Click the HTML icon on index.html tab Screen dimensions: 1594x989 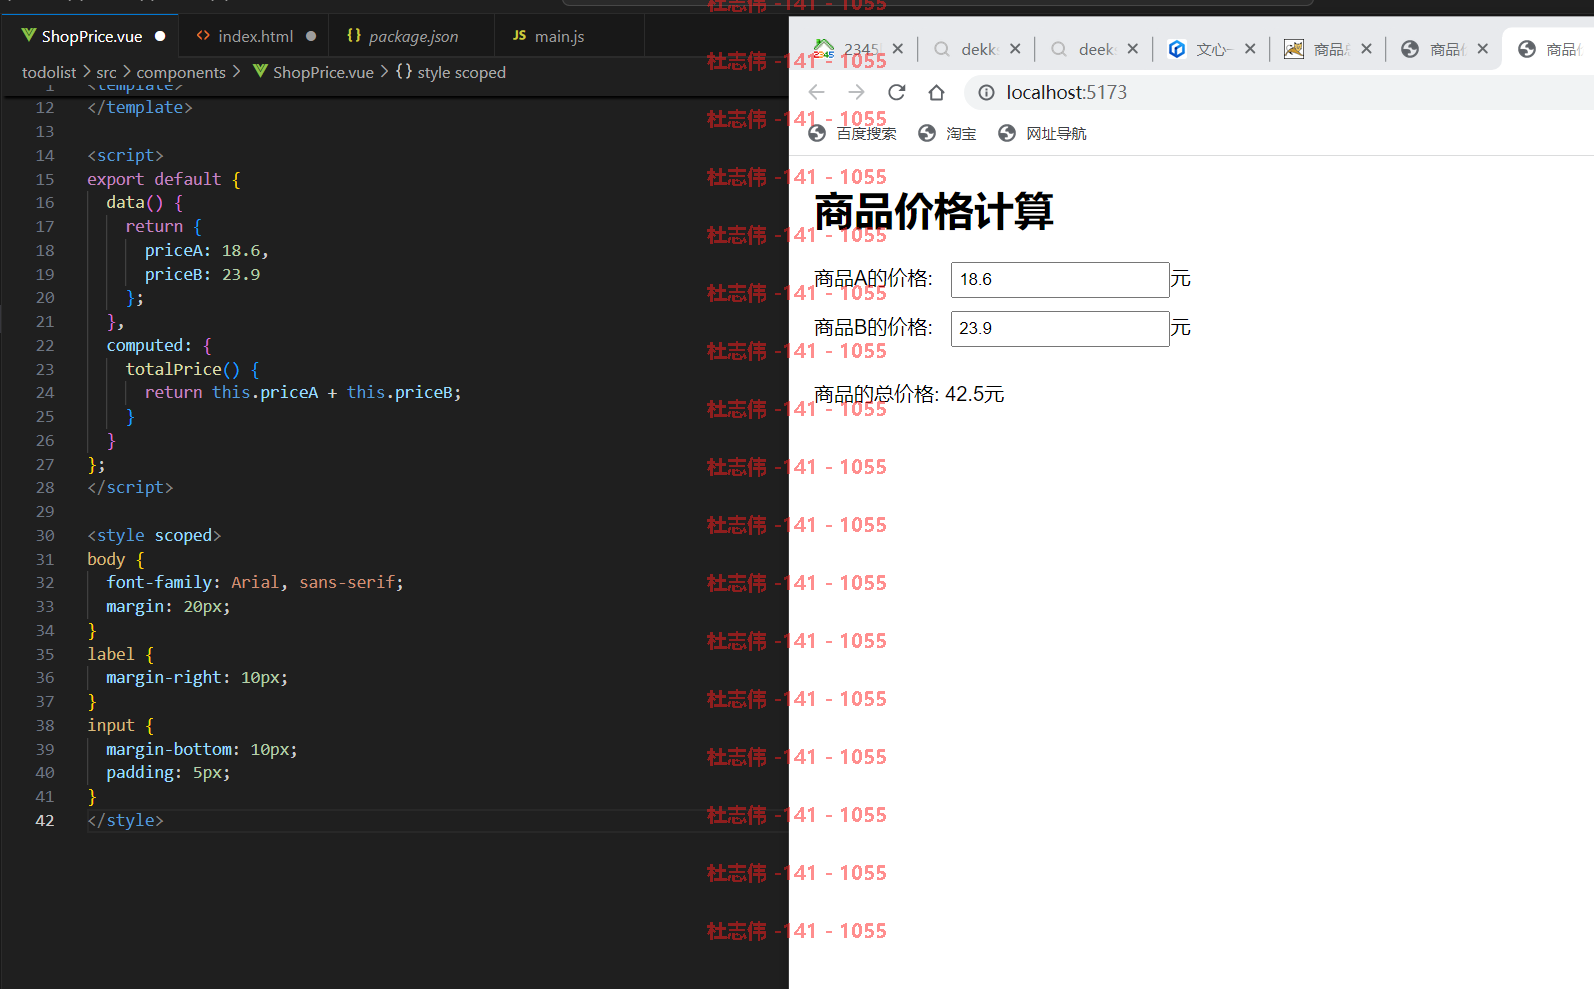click(x=203, y=36)
